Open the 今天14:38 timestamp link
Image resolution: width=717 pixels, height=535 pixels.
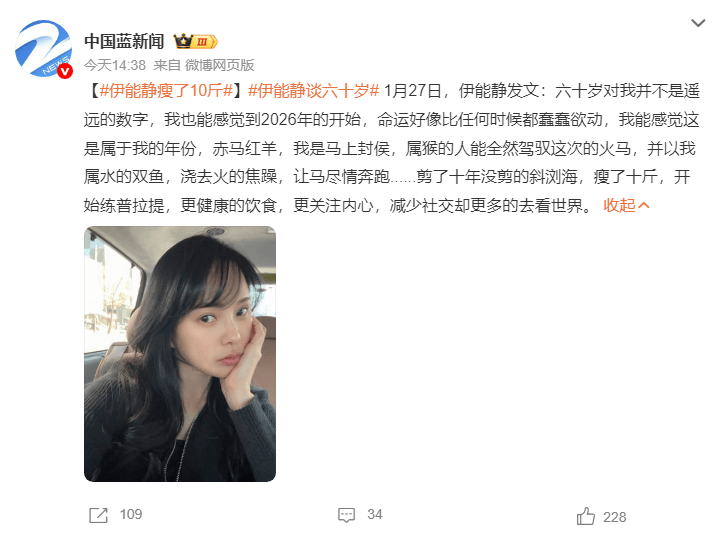[115, 65]
